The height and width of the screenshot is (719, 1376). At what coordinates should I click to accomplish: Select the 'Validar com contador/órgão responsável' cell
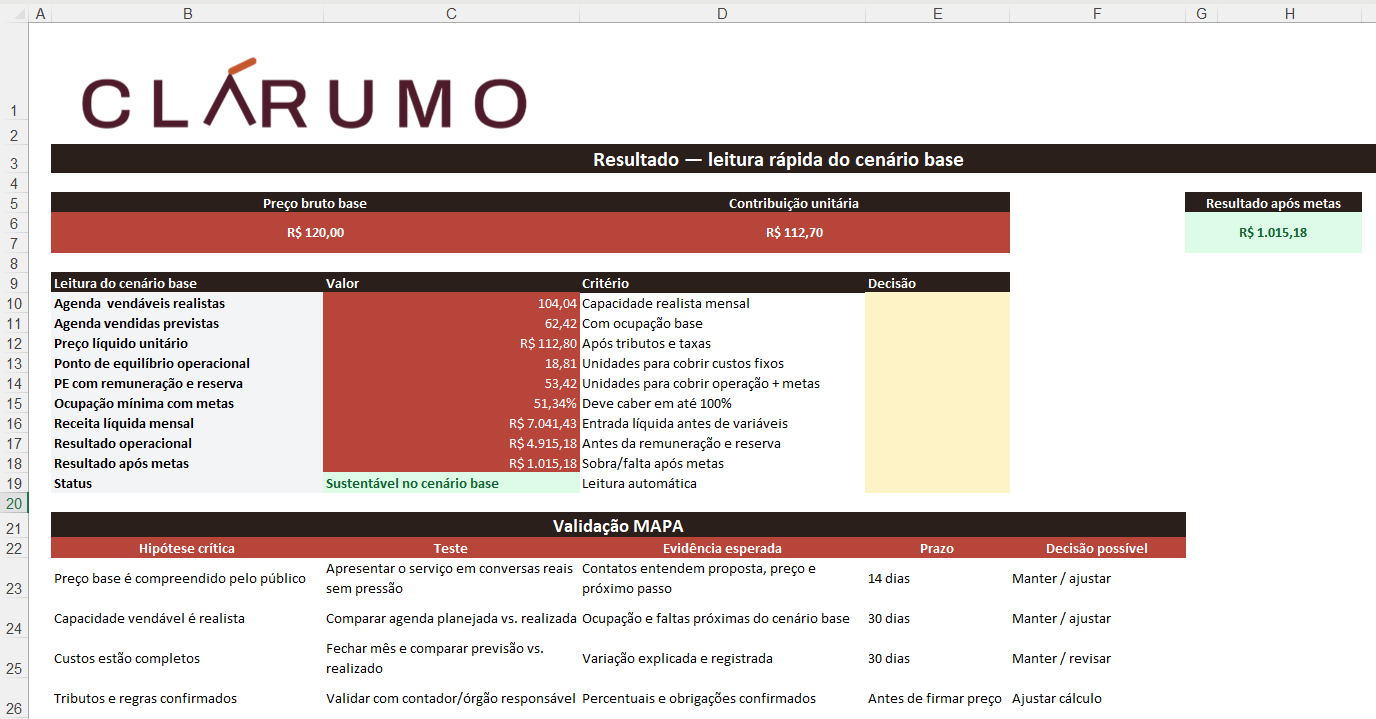pos(451,698)
